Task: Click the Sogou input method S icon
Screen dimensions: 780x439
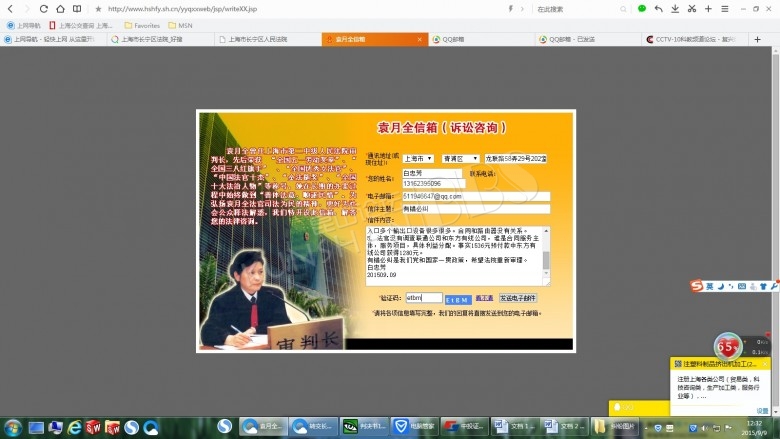Action: click(x=697, y=287)
